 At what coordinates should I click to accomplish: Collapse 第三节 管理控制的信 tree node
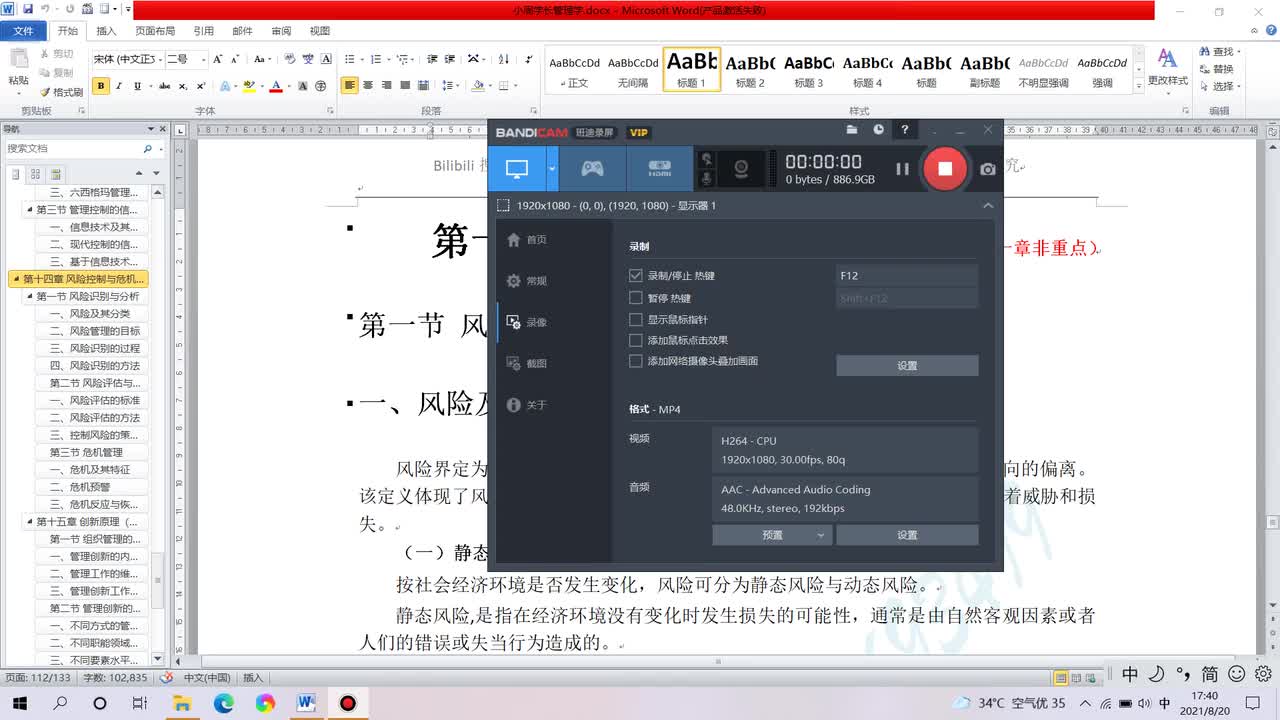coord(30,210)
